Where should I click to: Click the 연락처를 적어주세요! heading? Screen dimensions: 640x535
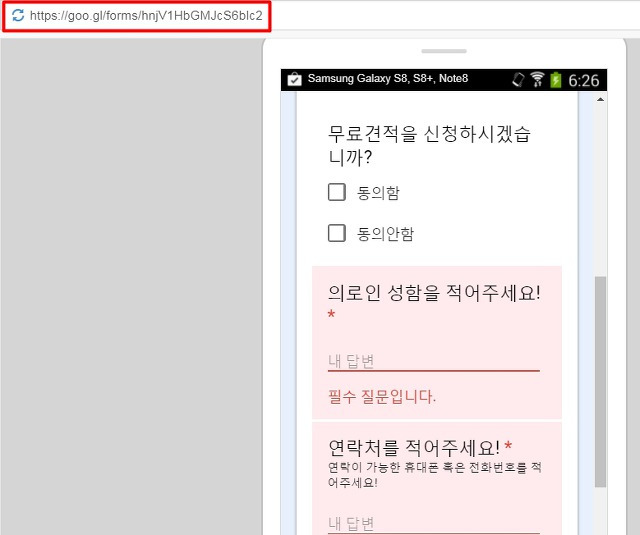pos(414,448)
